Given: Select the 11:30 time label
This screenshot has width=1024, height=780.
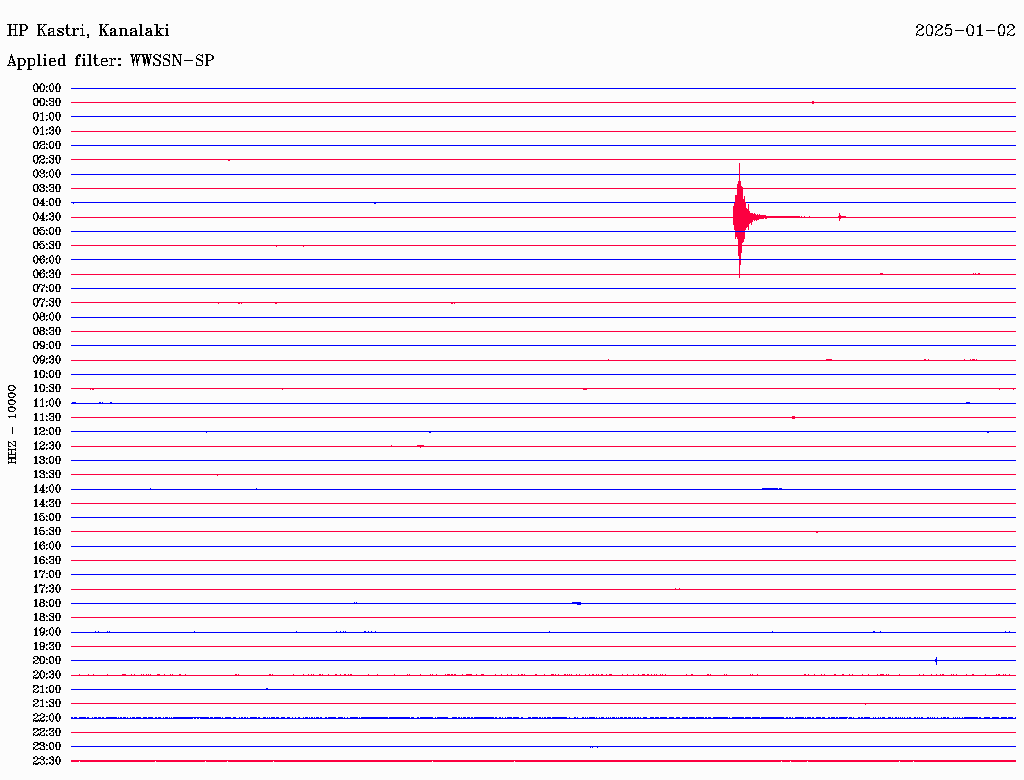Looking at the screenshot, I should tap(47, 417).
